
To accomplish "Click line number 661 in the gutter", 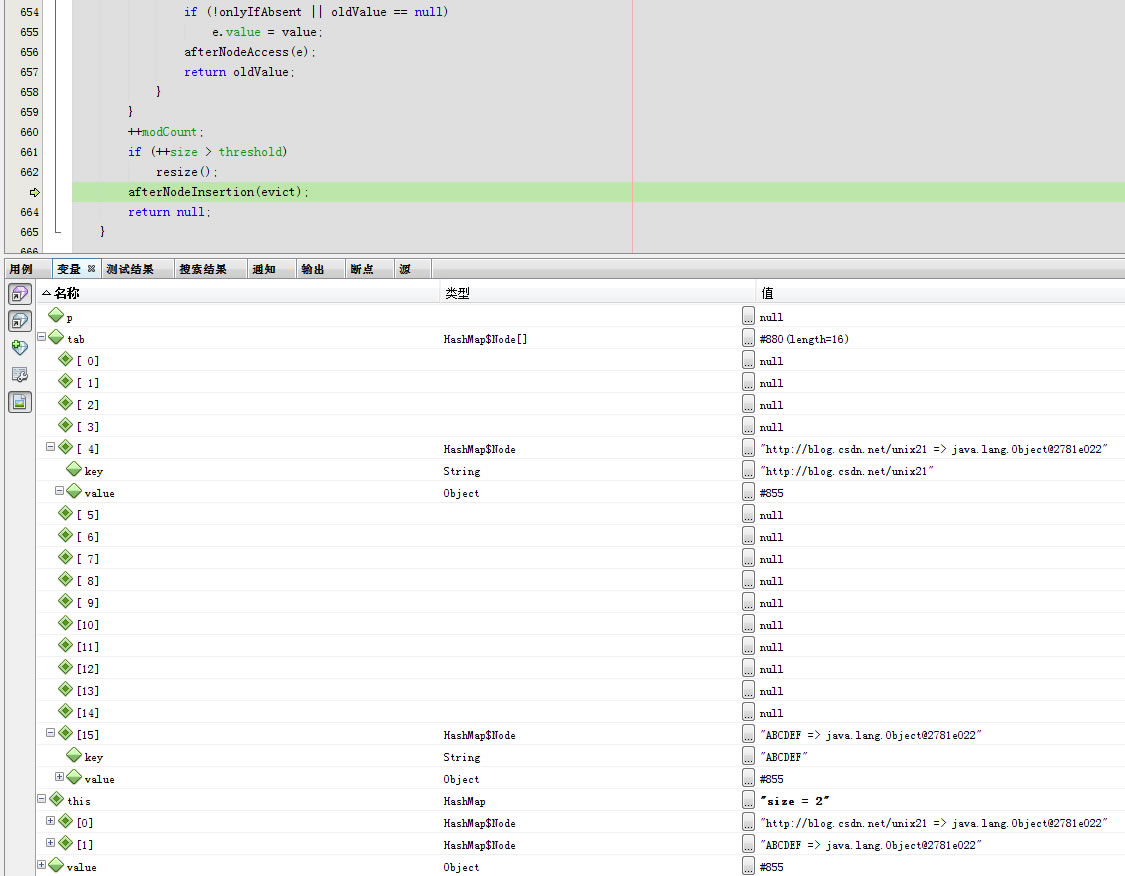I will pyautogui.click(x=29, y=152).
